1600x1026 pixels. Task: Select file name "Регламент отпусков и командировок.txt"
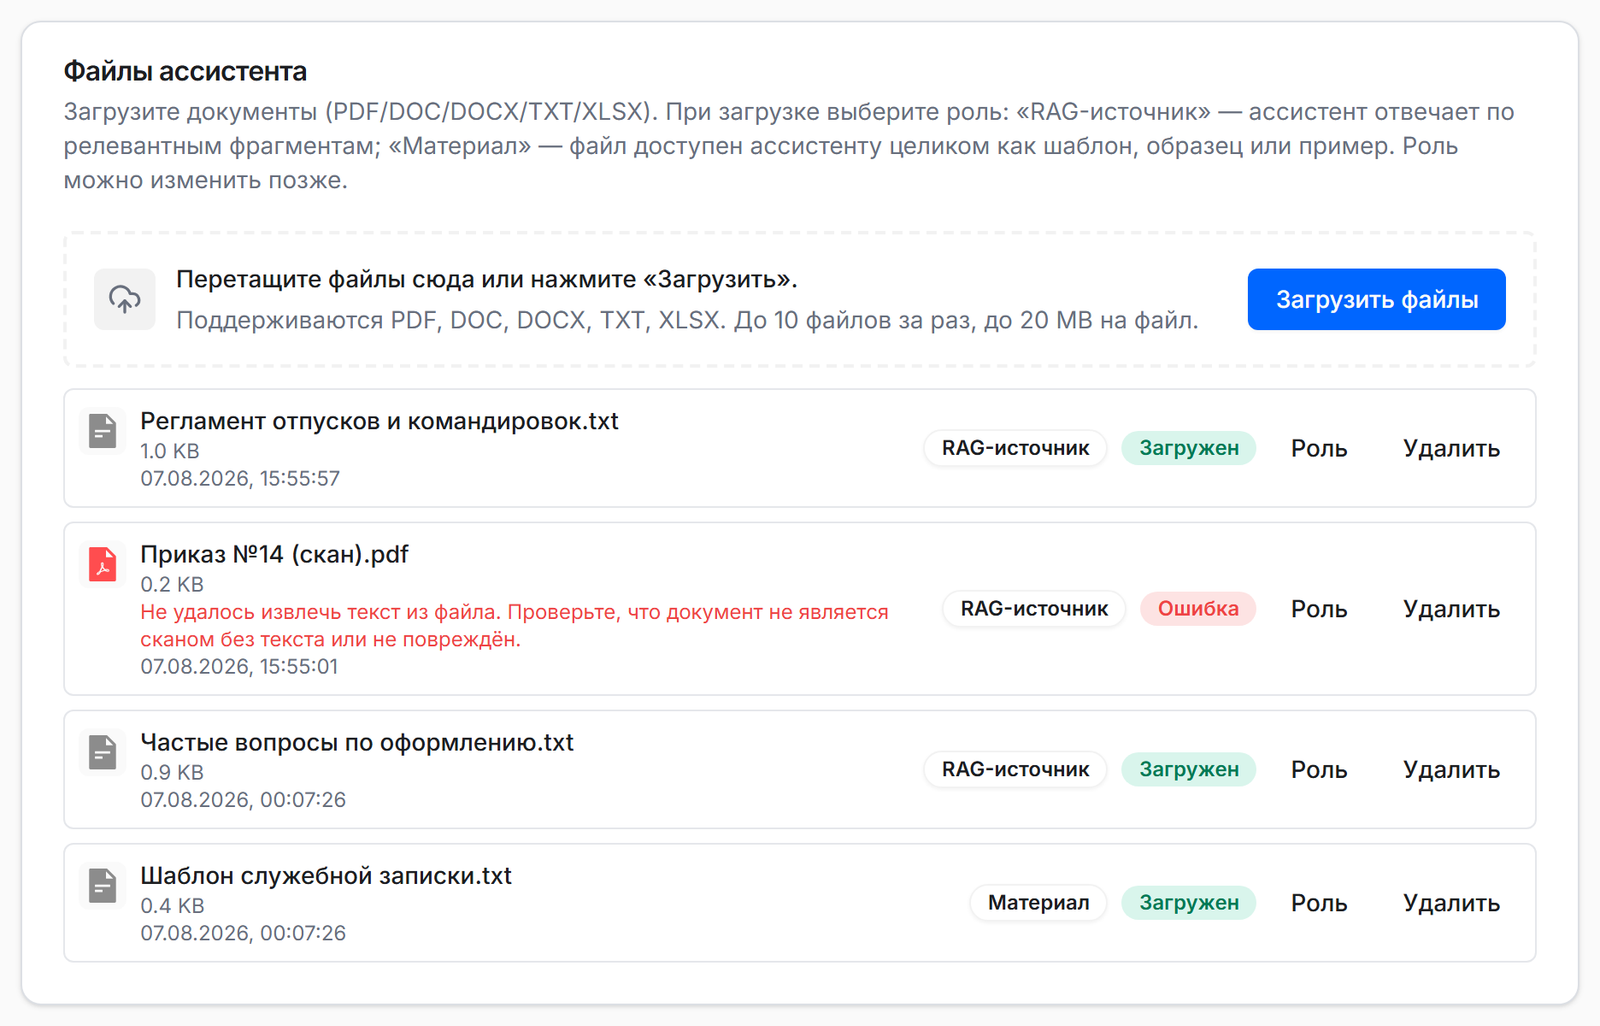(x=379, y=421)
